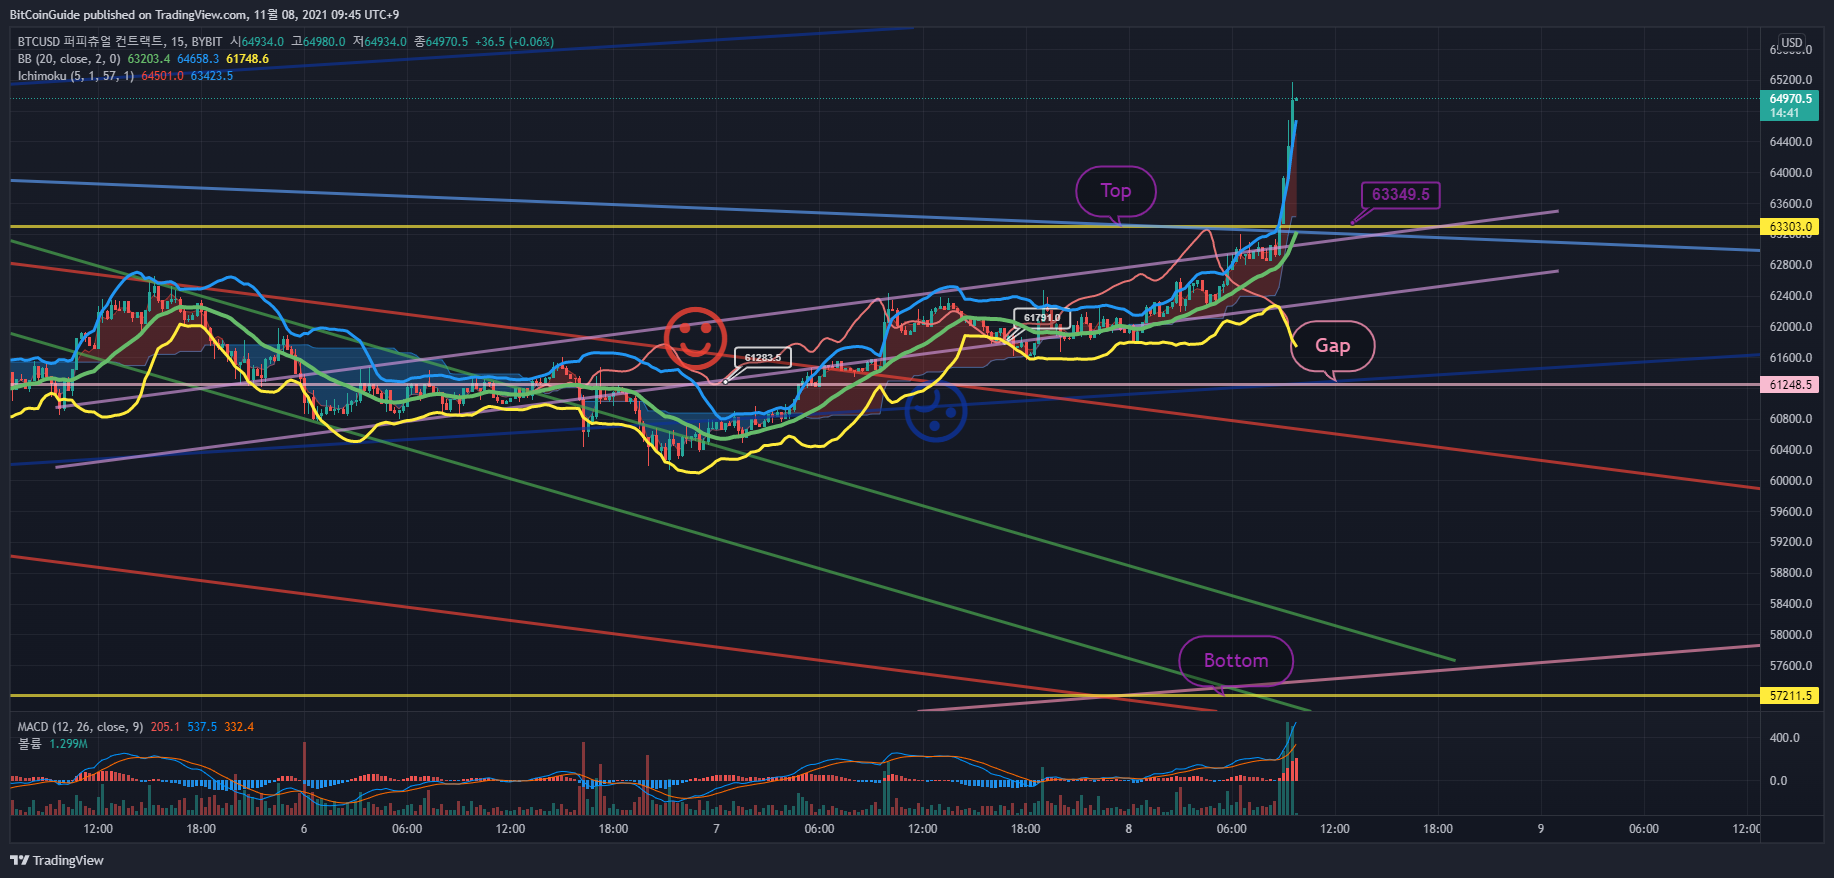Click the 'BitCoinGuide published on TradingView.com' header text
1834x878 pixels.
pos(128,15)
